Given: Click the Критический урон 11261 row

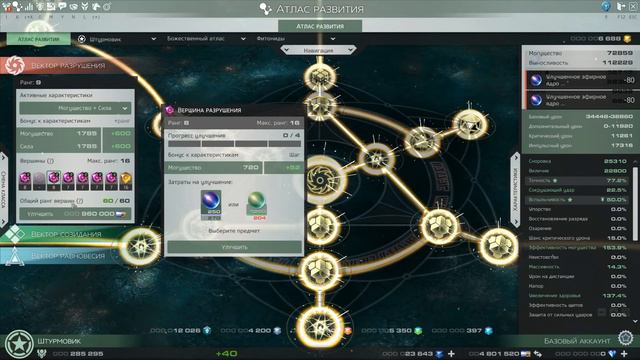Looking at the screenshot, I should [x=580, y=136].
